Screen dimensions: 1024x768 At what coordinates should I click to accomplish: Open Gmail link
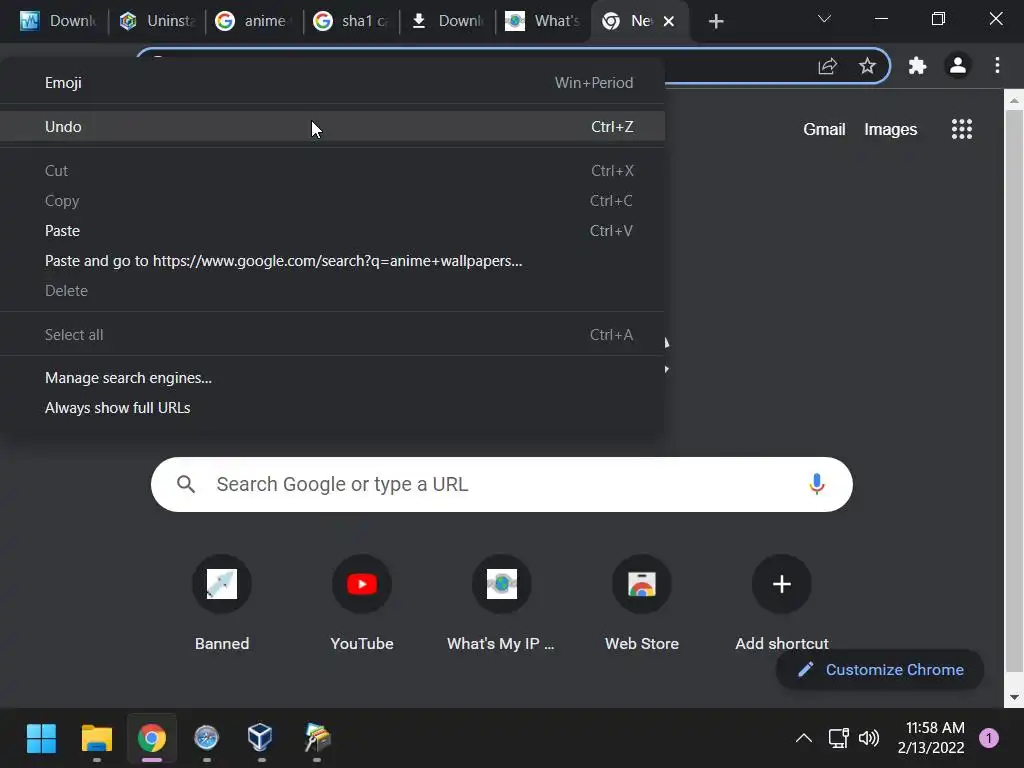pyautogui.click(x=824, y=129)
